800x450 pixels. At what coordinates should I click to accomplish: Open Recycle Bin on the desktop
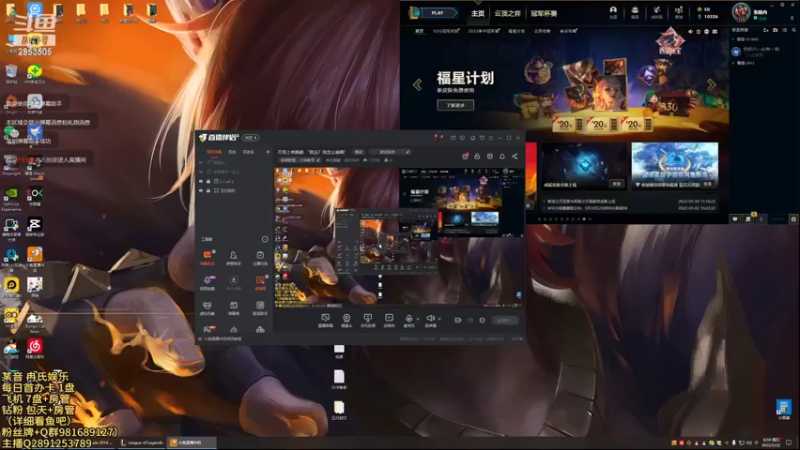tap(11, 73)
